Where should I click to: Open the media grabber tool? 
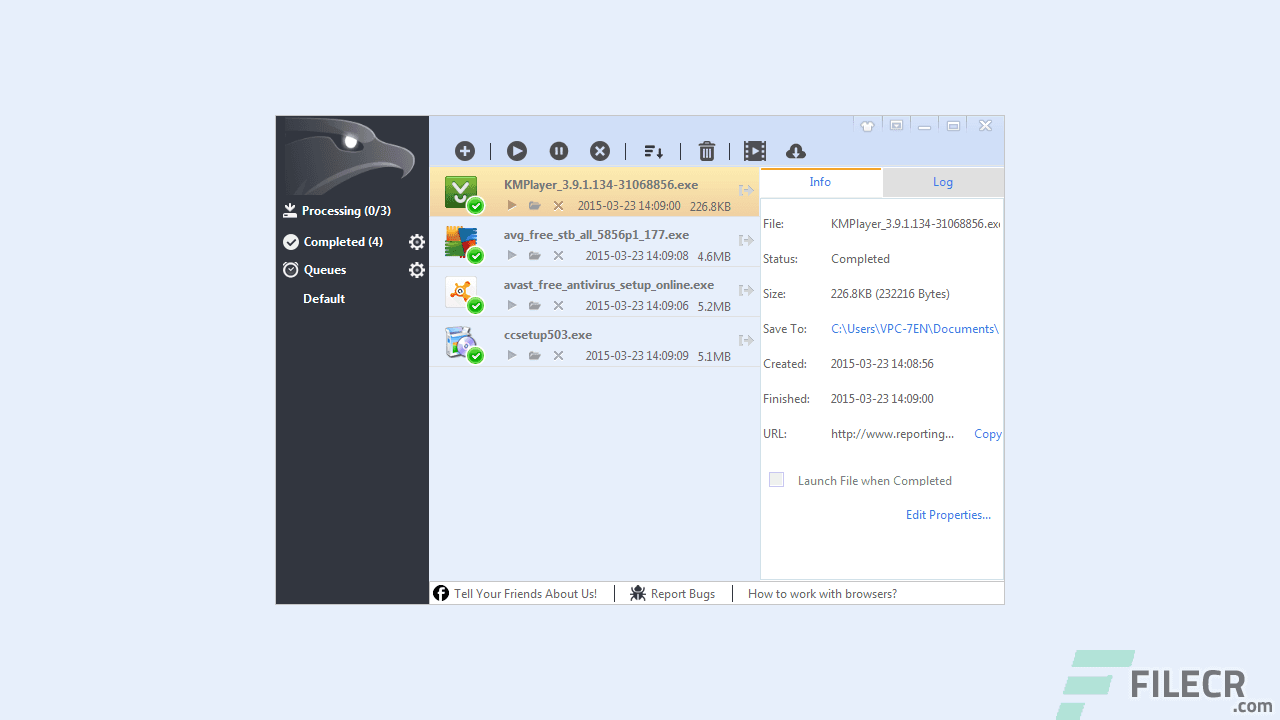[x=754, y=150]
